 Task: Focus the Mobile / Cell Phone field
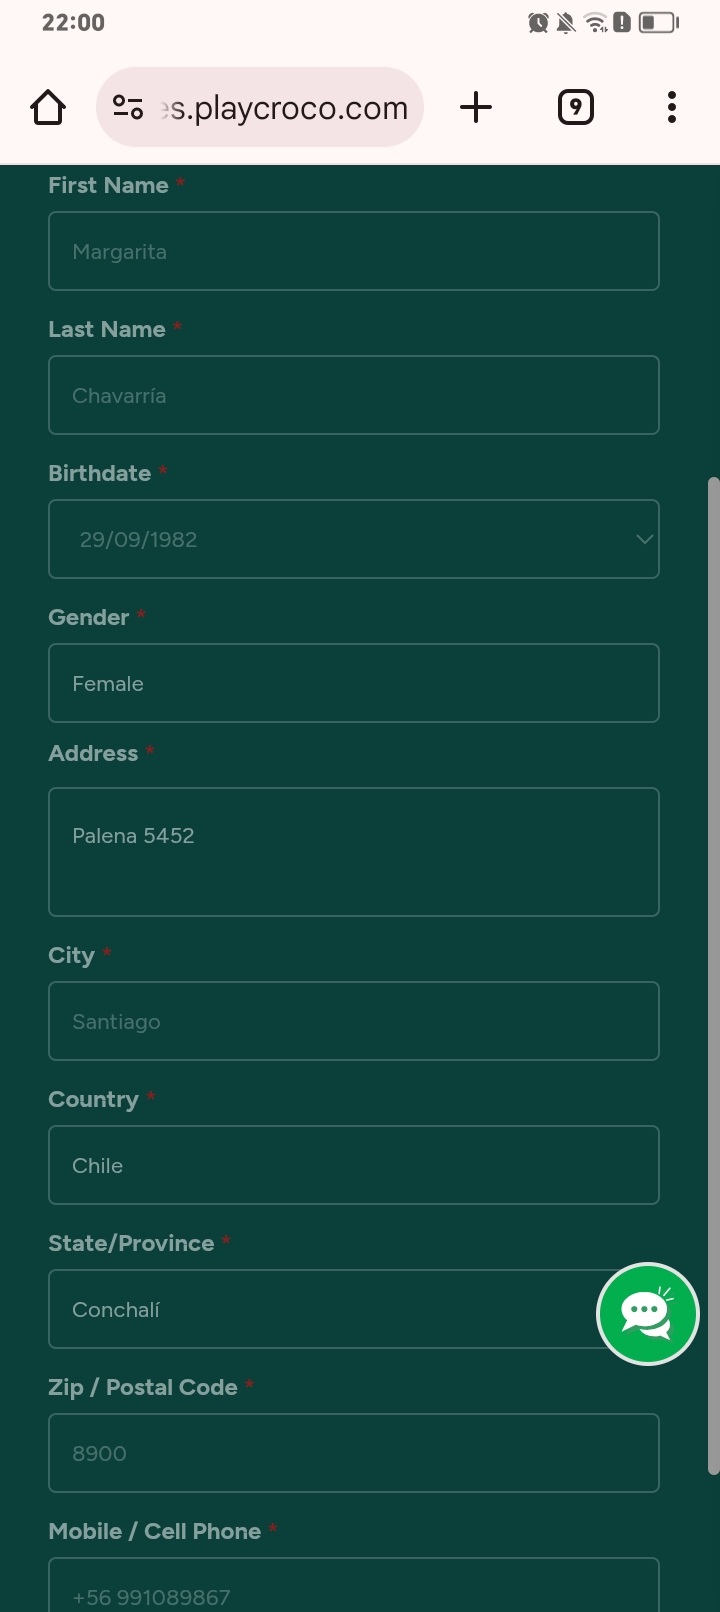(x=354, y=1590)
